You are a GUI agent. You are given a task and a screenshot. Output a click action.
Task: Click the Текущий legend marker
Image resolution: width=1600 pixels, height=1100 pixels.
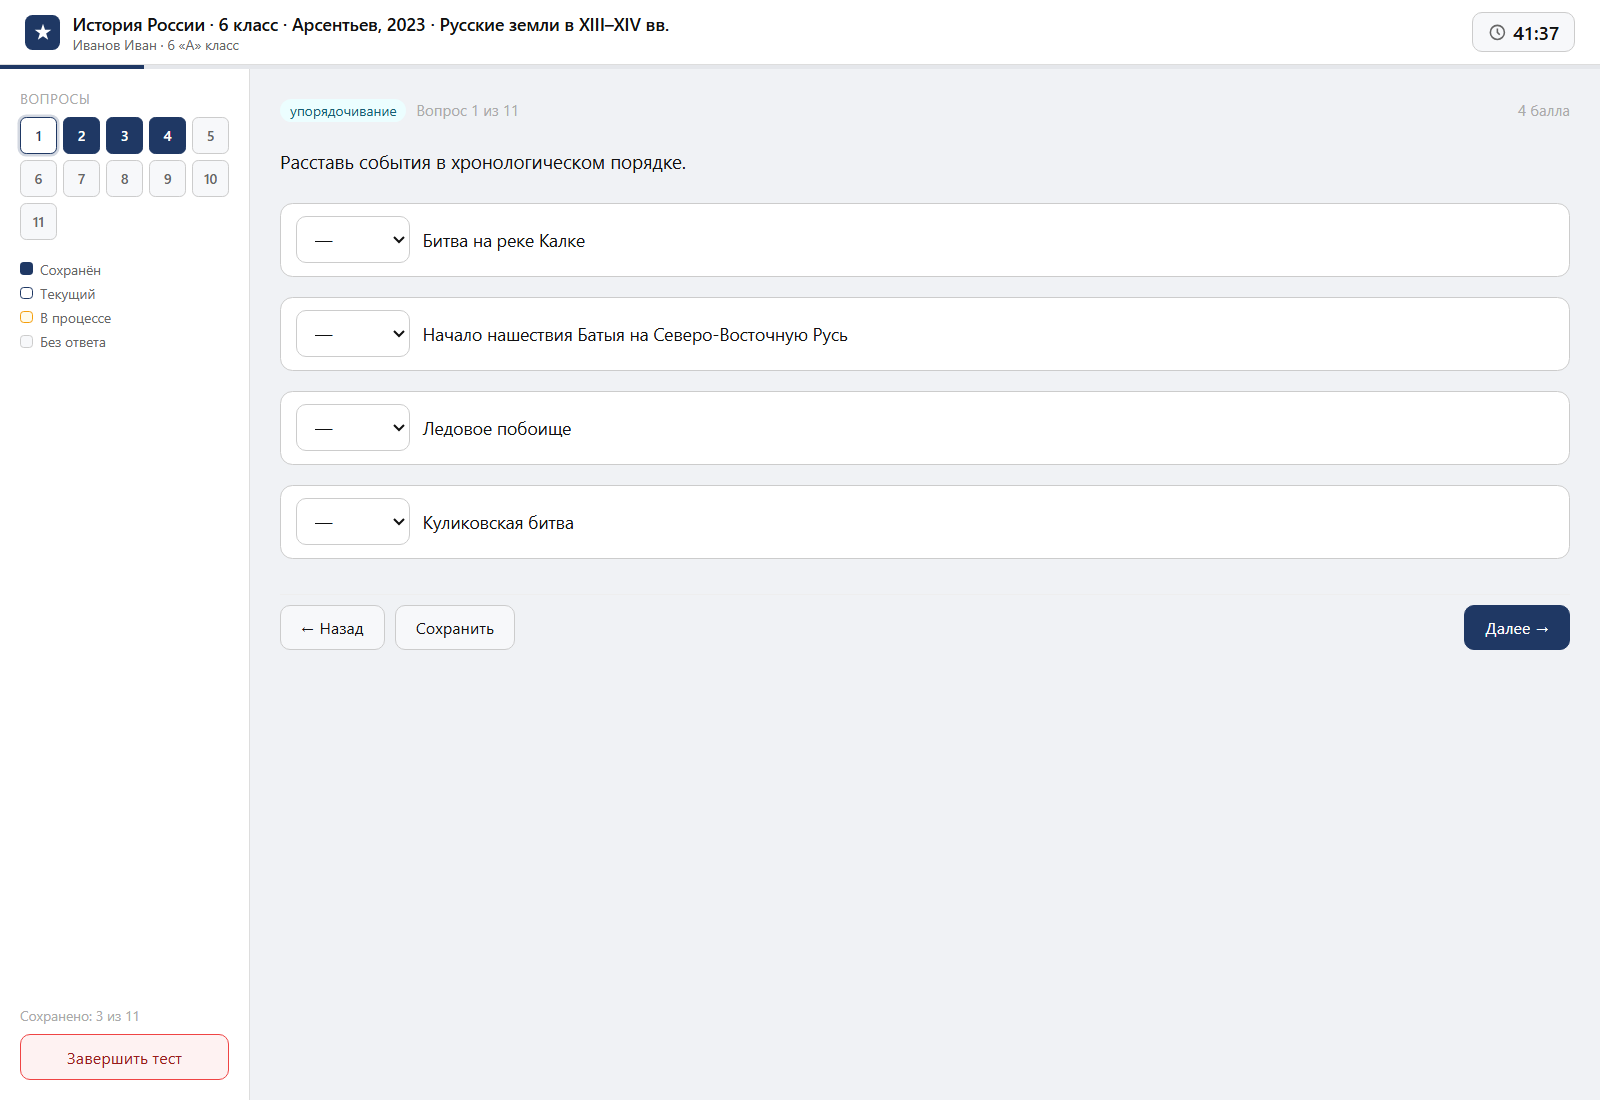coord(27,293)
